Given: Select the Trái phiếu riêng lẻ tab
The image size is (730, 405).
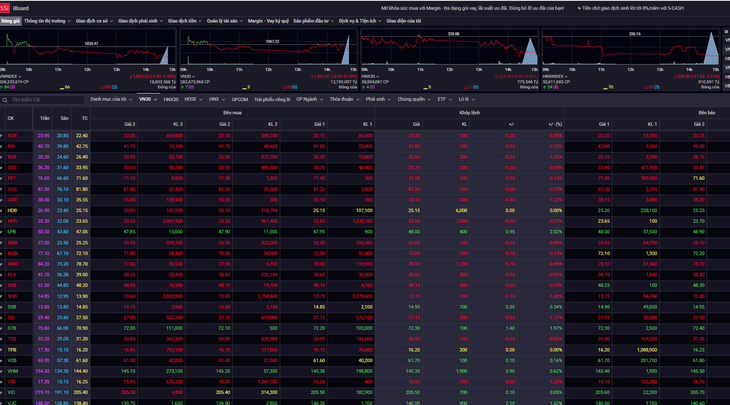Looking at the screenshot, I should click(272, 100).
